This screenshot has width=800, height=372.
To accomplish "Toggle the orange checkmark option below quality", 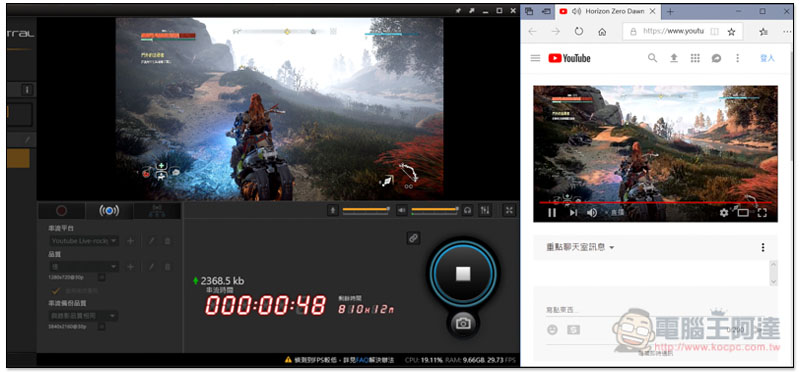I will [57, 290].
